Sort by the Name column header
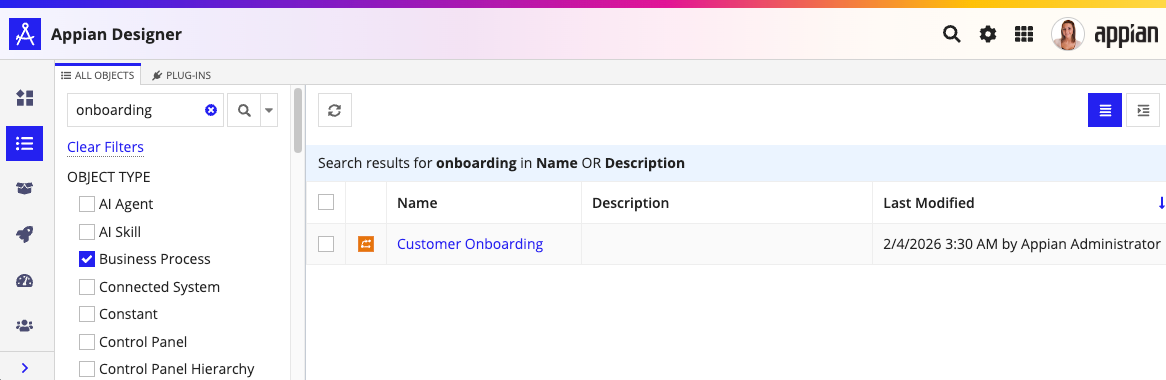The height and width of the screenshot is (380, 1166). pos(417,203)
